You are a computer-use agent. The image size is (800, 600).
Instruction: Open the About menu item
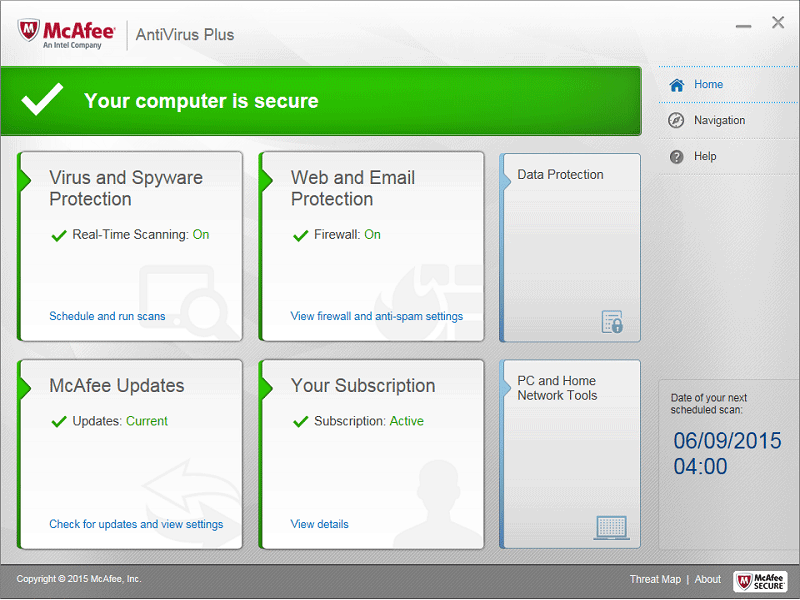pyautogui.click(x=708, y=579)
